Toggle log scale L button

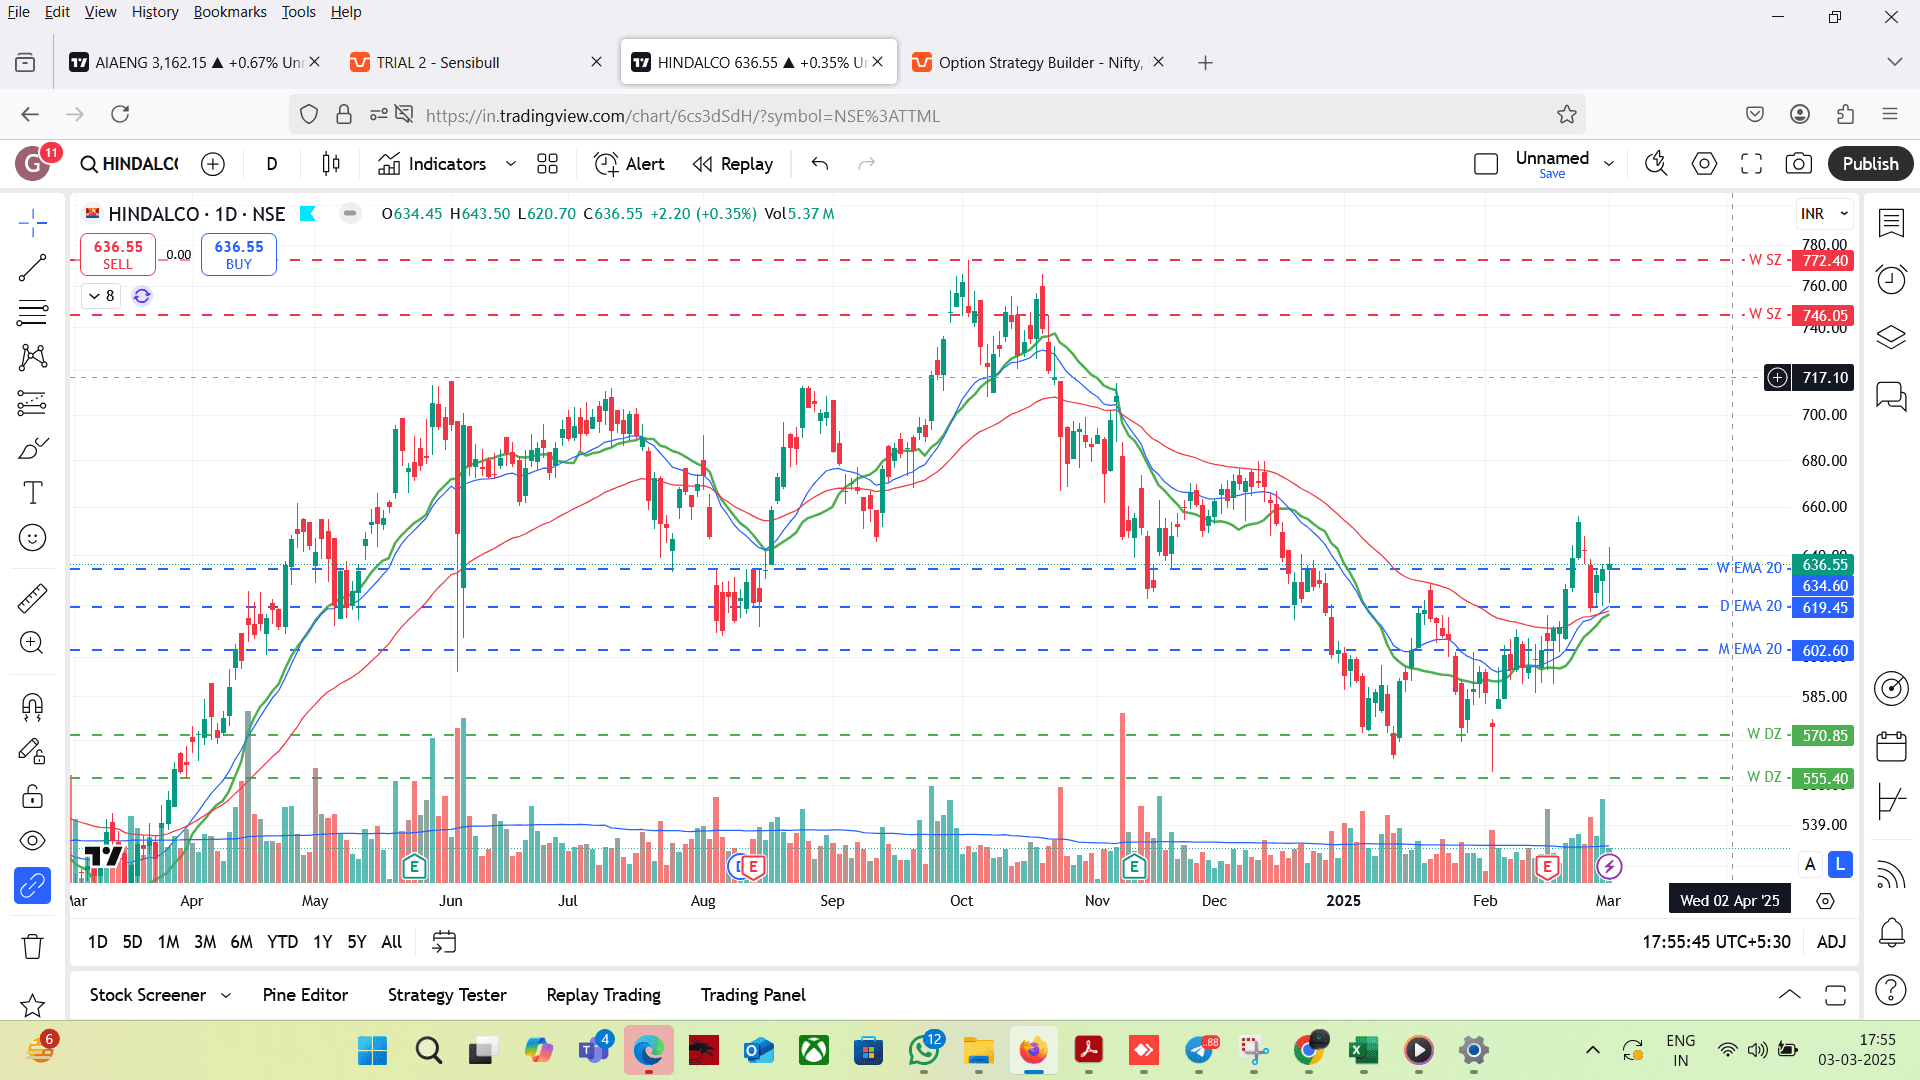click(1840, 864)
